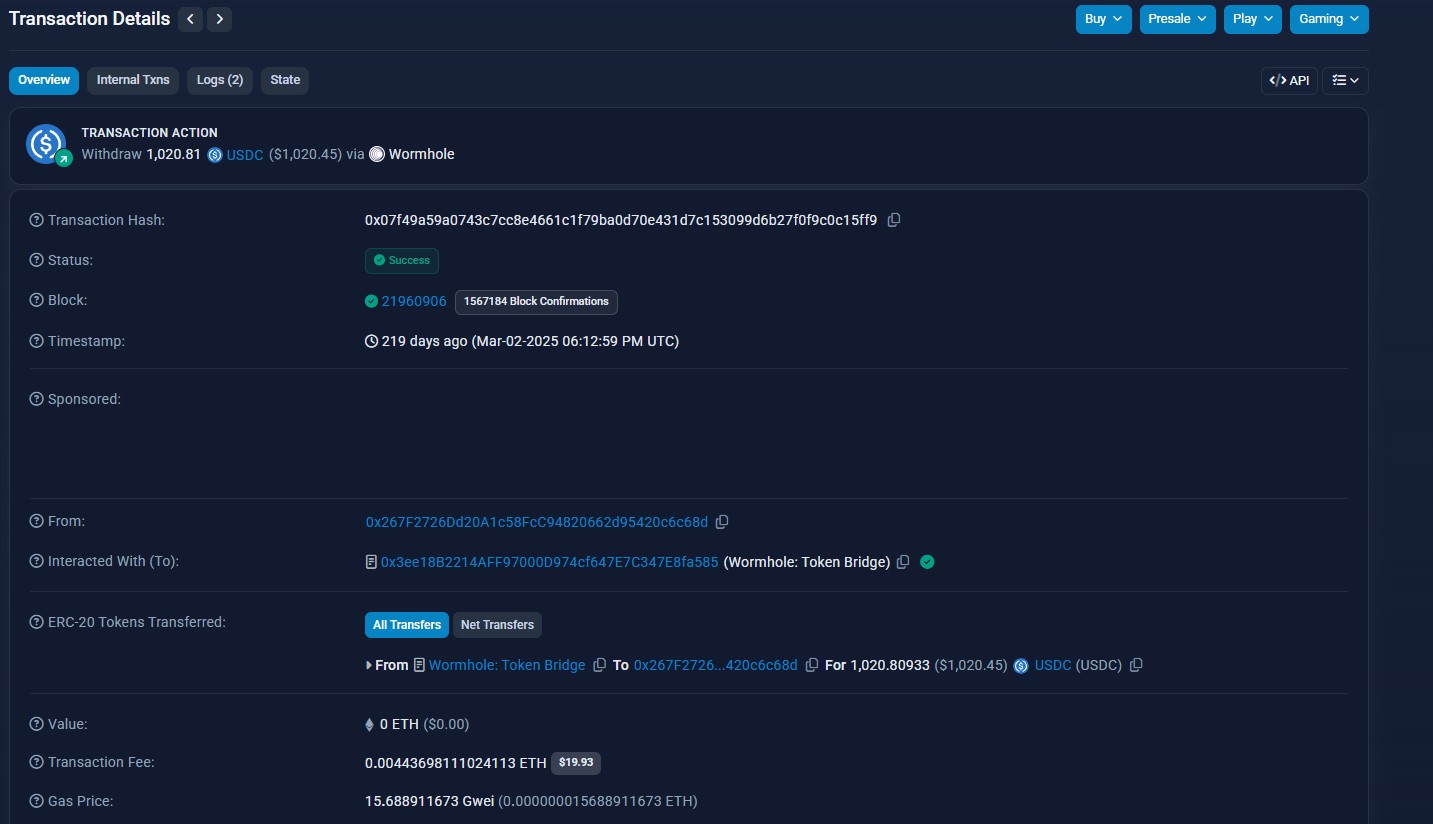The width and height of the screenshot is (1433, 824).
Task: Copy the Wormhole Token Bridge contract address
Action: tap(903, 561)
